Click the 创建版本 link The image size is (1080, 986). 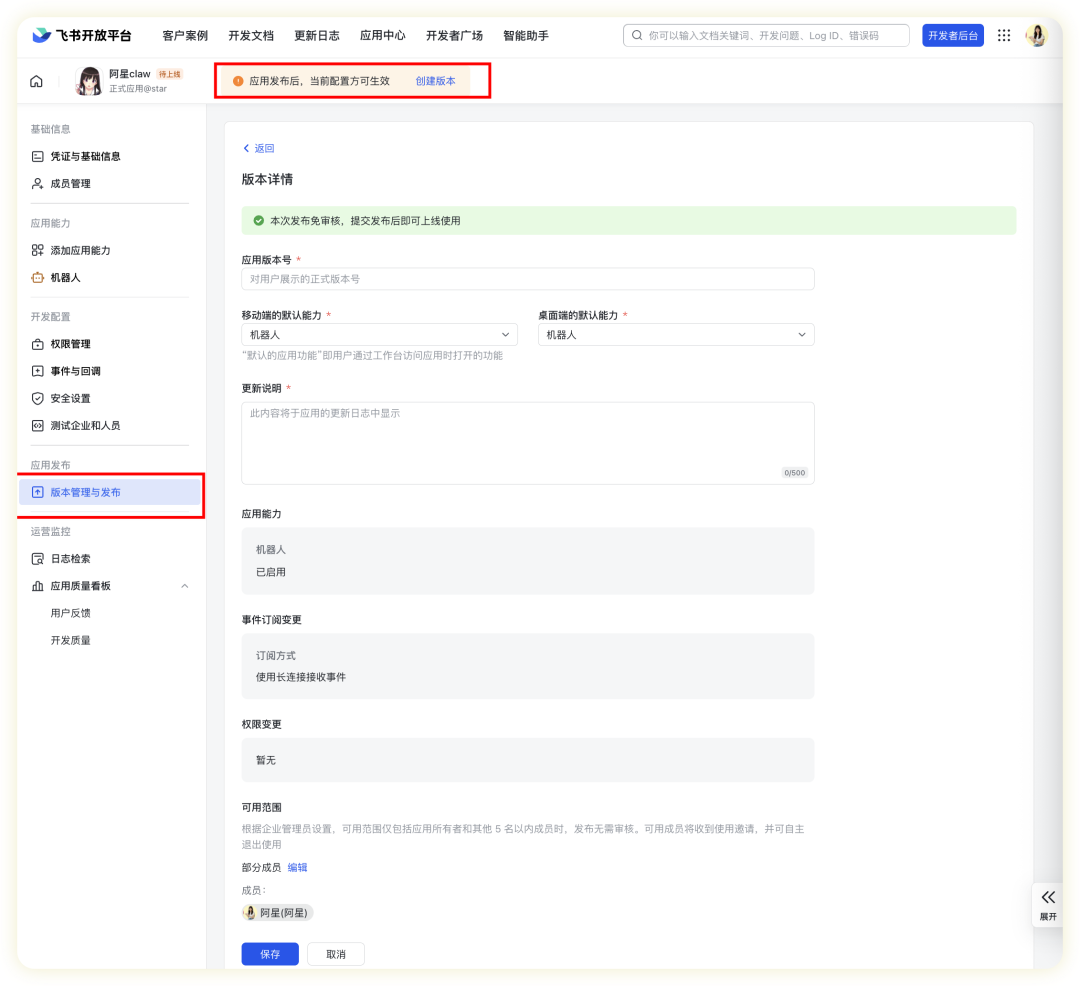tap(435, 81)
